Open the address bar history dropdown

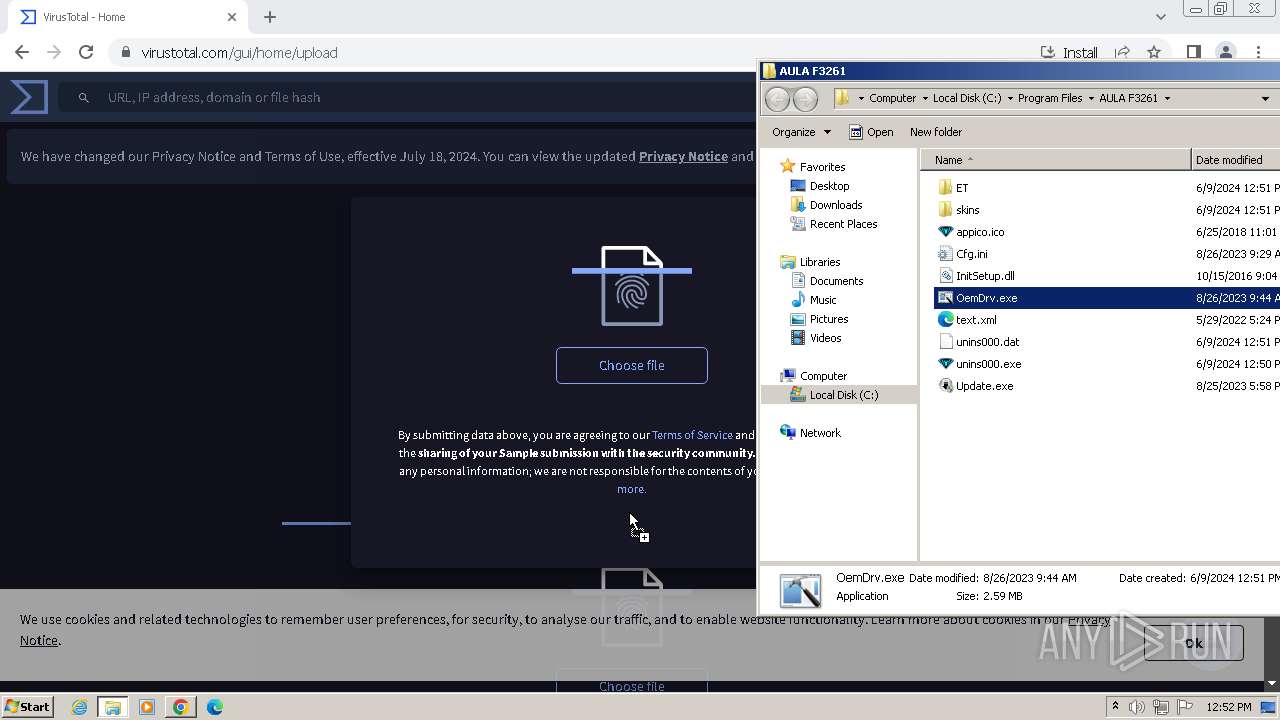point(1265,98)
